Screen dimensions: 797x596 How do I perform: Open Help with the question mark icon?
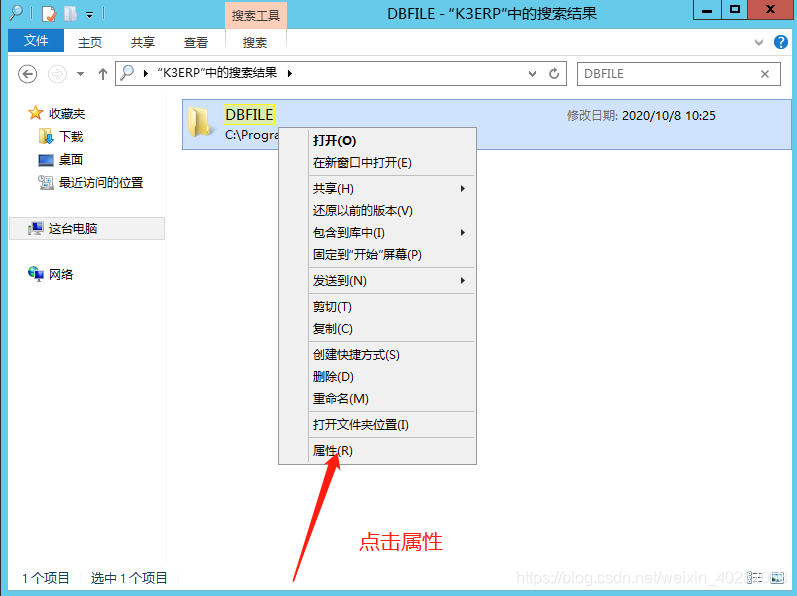click(781, 42)
